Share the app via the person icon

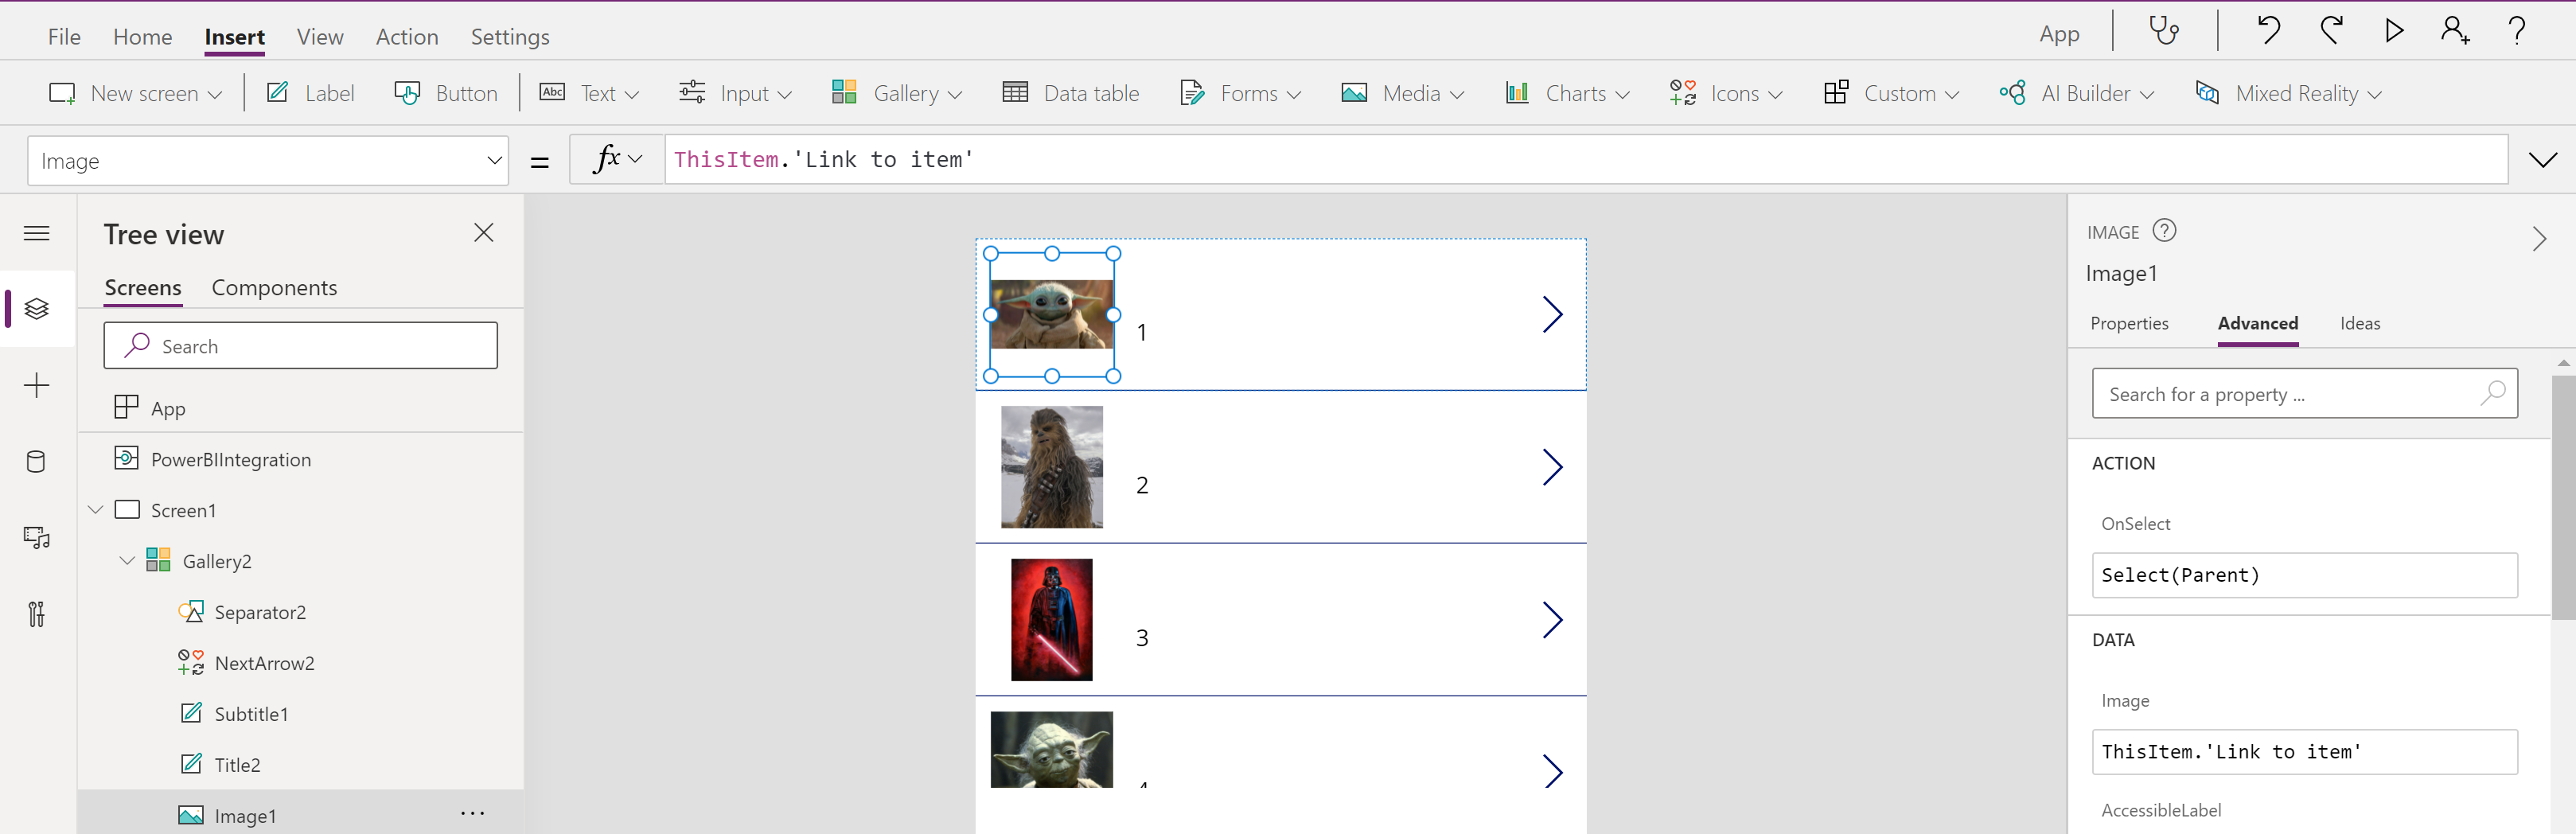tap(2454, 31)
